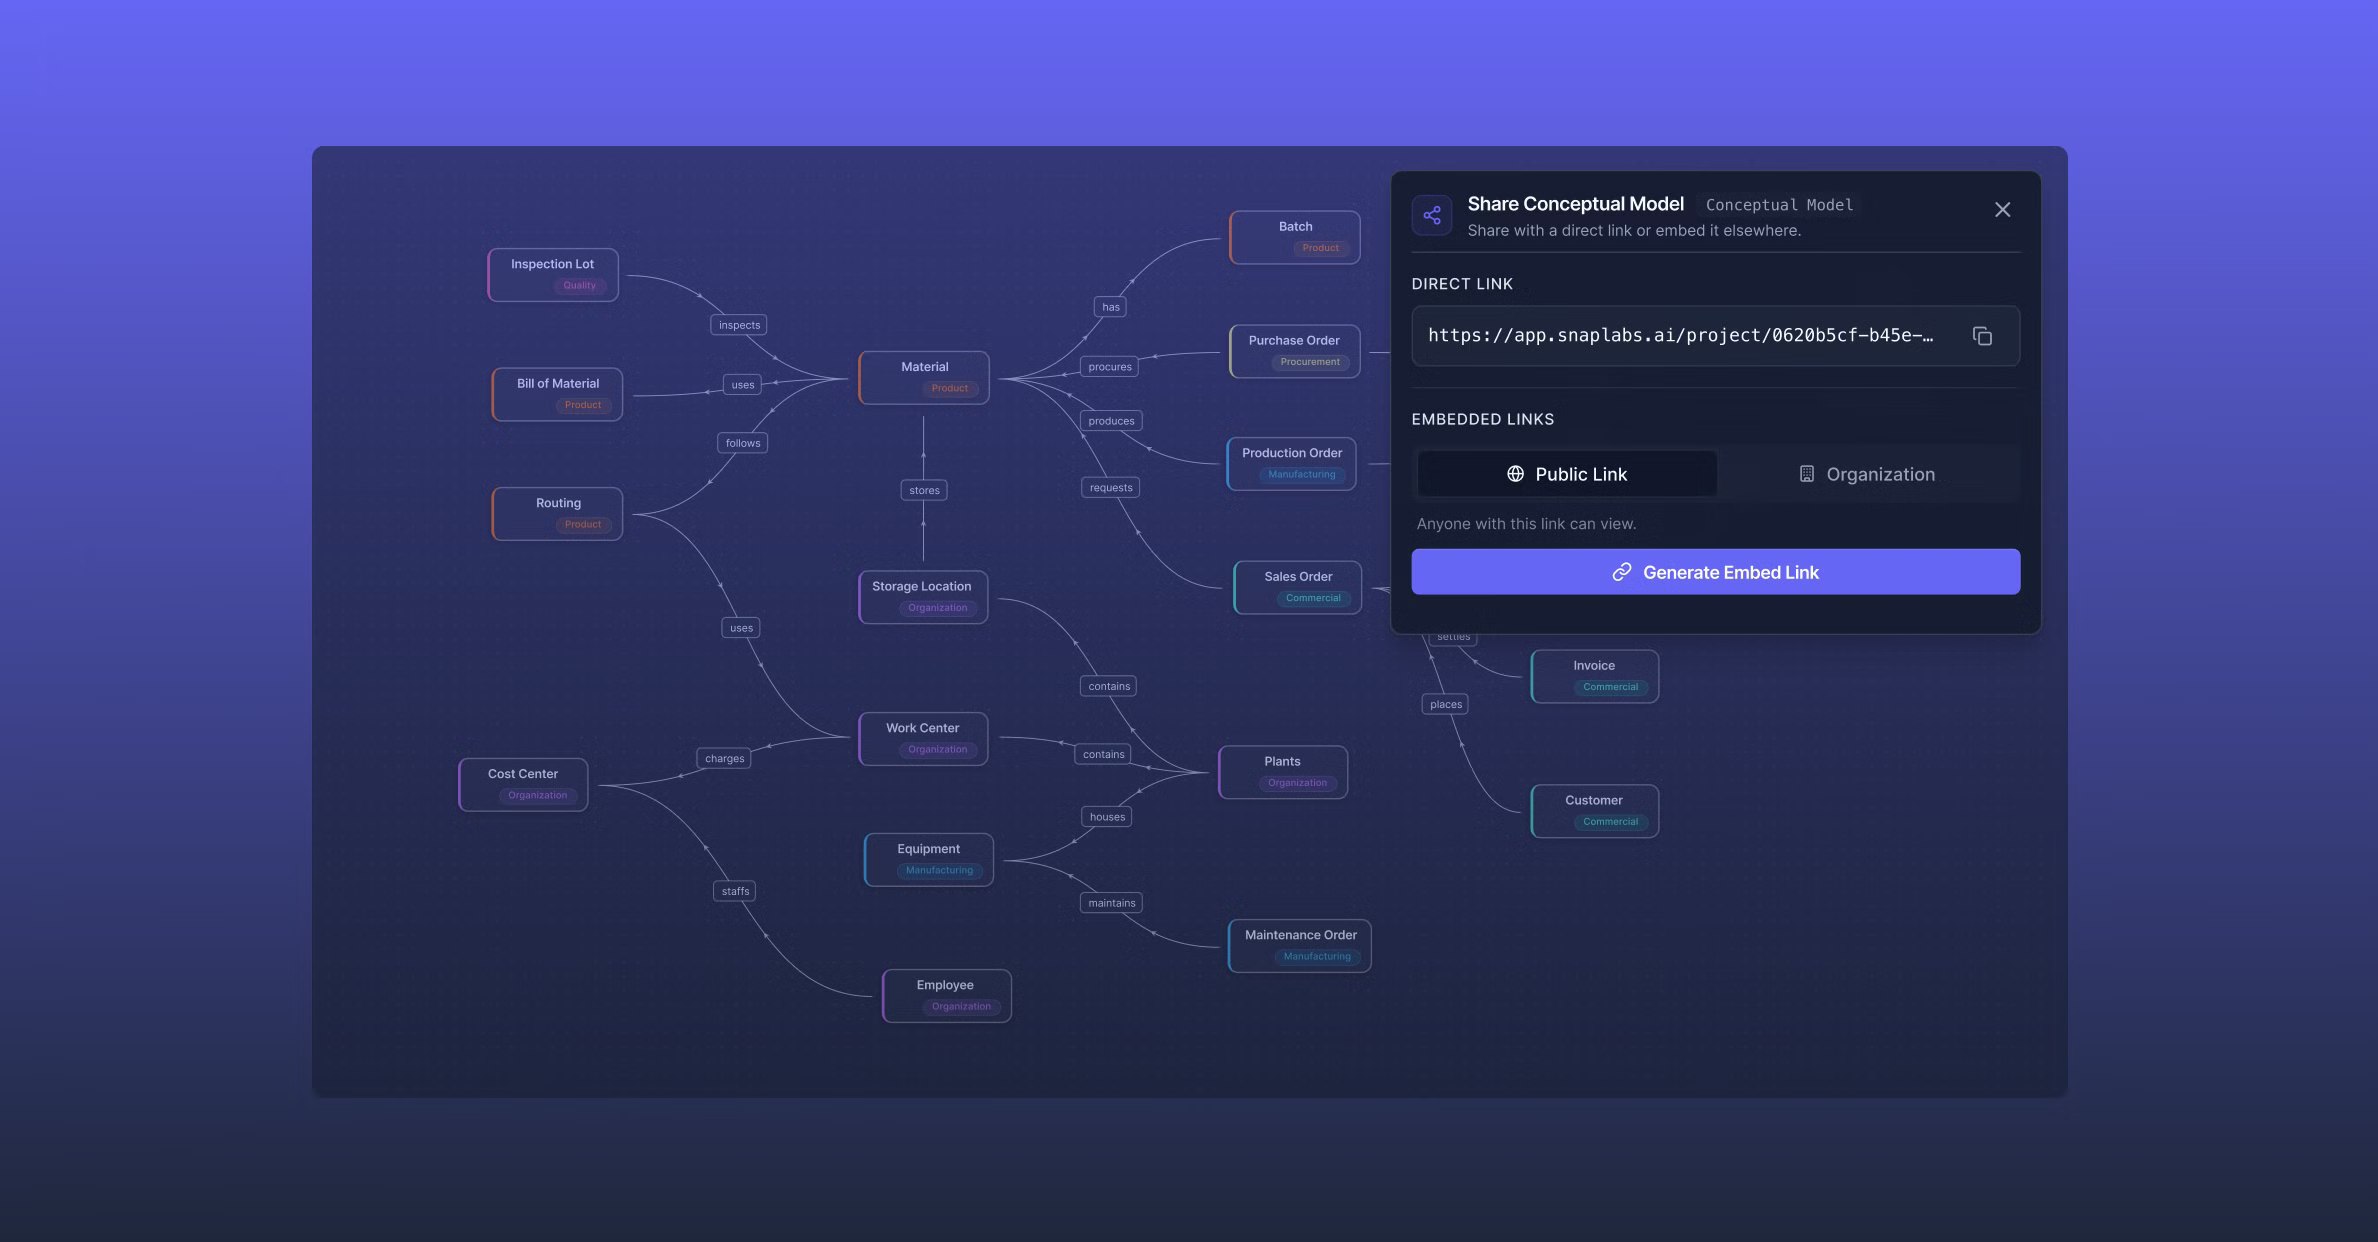Image resolution: width=2378 pixels, height=1242 pixels.
Task: Click the share icon in dialog header
Action: 1432,215
